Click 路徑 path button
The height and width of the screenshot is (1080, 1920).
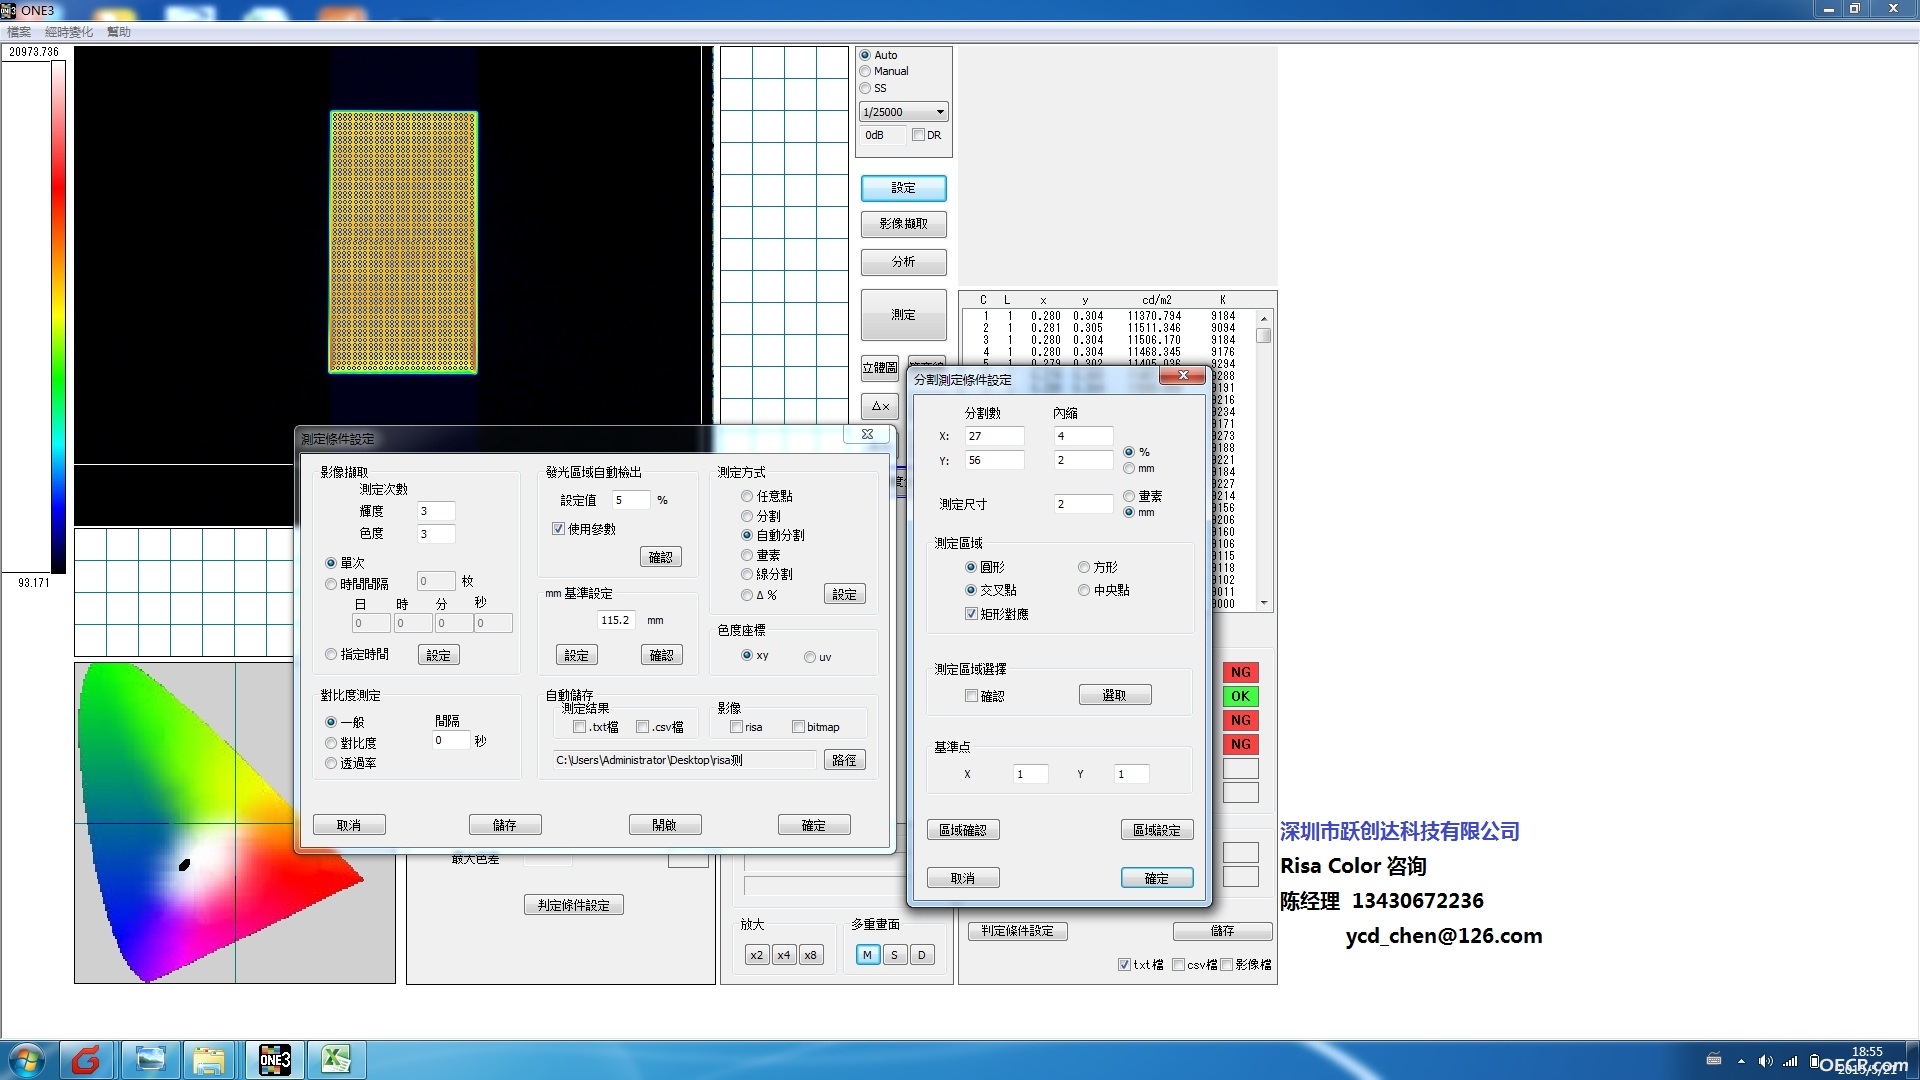845,760
